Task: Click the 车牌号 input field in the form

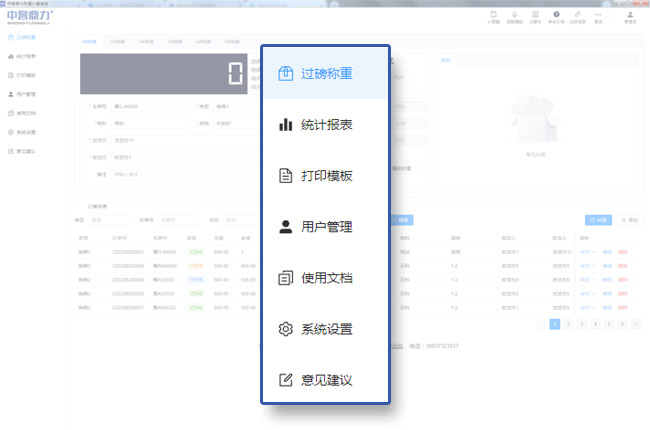Action: click(x=148, y=106)
